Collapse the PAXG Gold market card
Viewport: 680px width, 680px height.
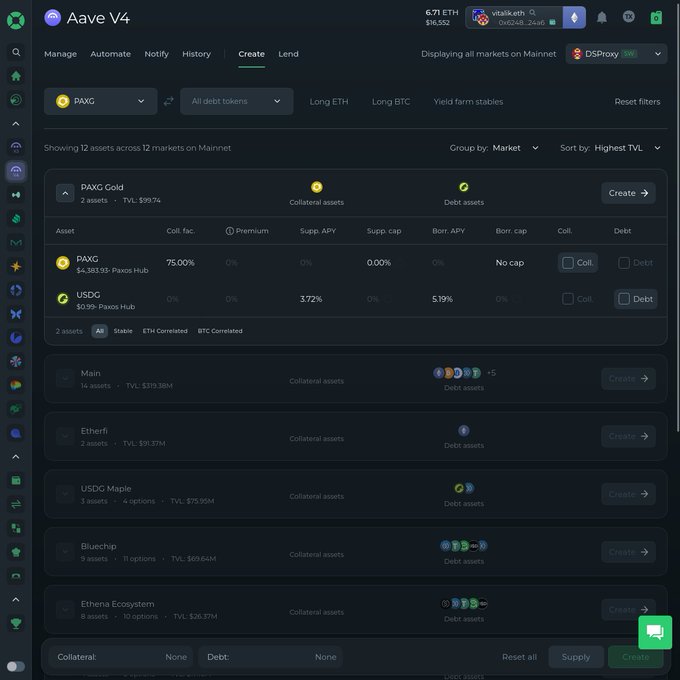(x=65, y=193)
